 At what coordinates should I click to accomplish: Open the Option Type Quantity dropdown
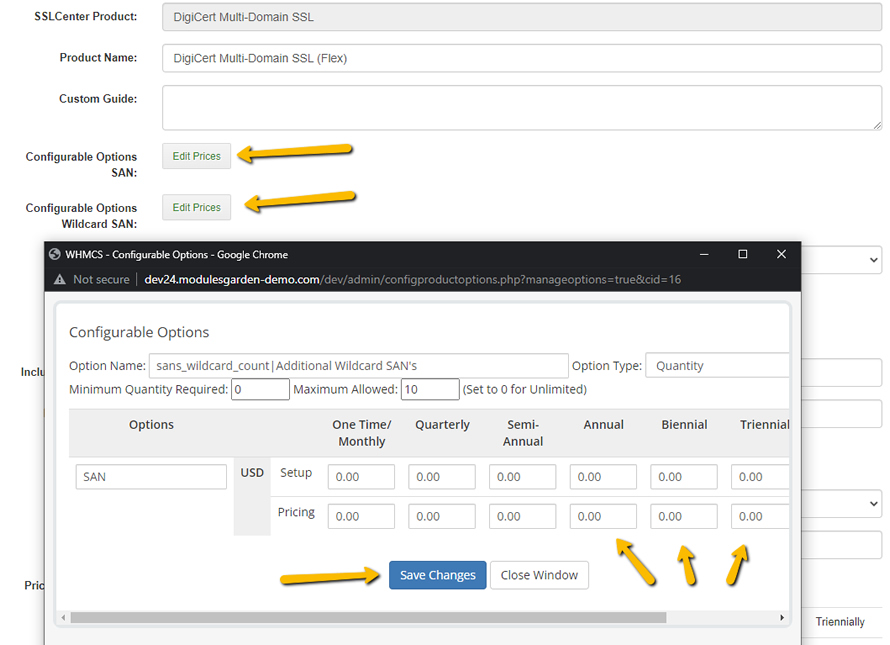tap(717, 366)
